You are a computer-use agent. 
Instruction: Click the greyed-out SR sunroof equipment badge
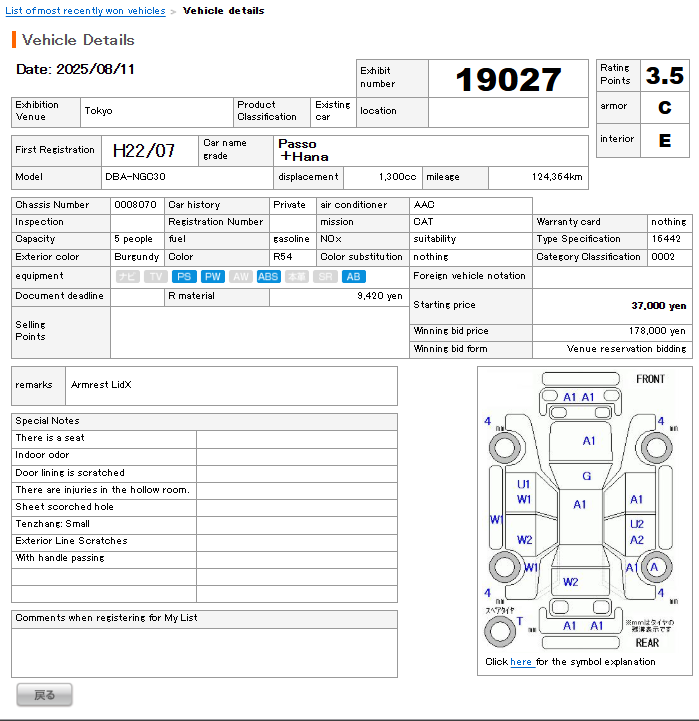pos(326,276)
